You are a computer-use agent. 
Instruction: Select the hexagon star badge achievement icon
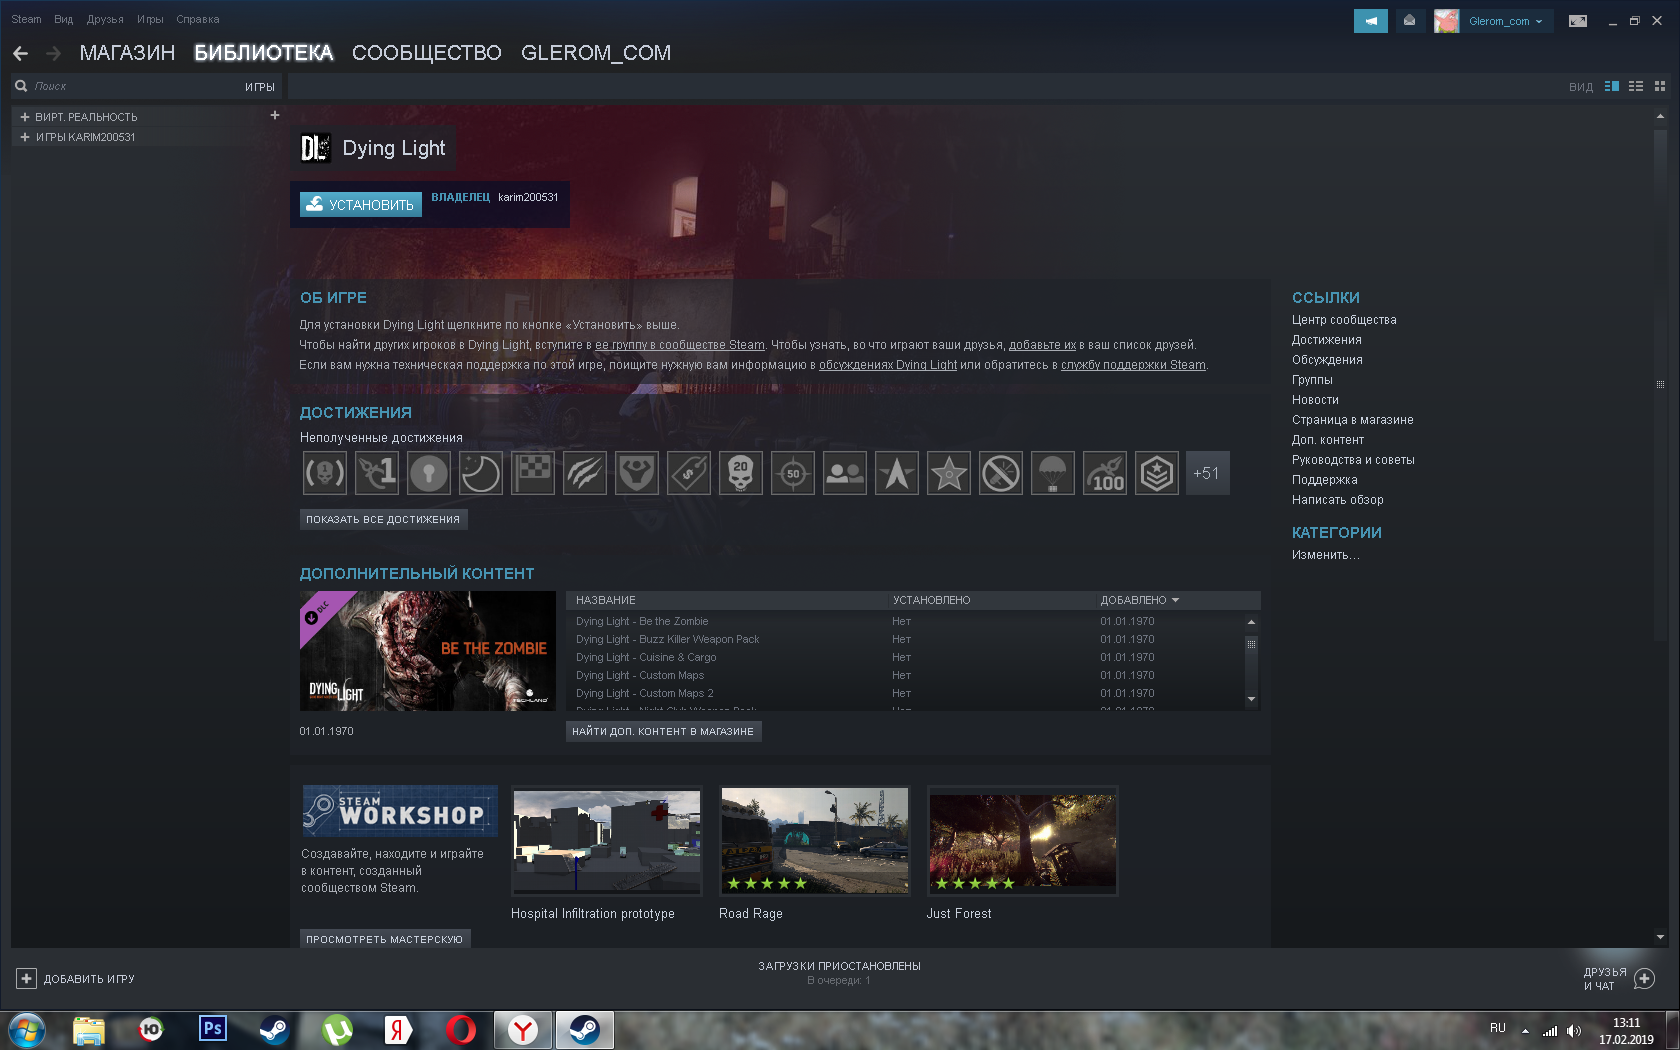1157,473
